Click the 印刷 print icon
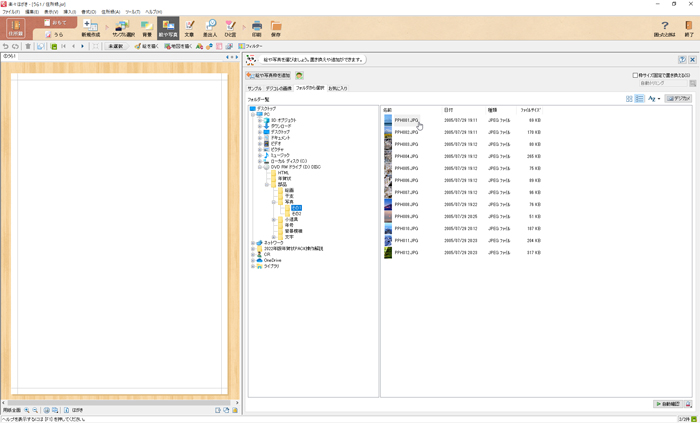The image size is (700, 423). point(257,27)
